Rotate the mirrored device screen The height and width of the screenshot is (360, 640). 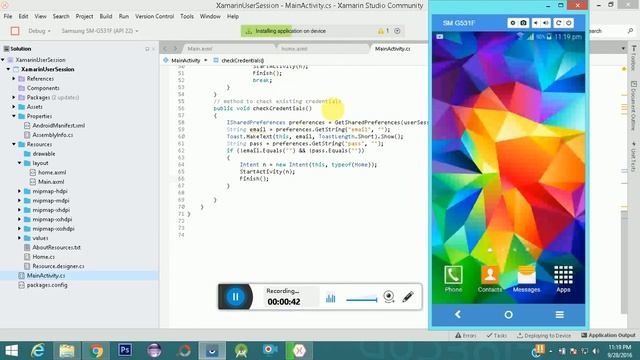pyautogui.click(x=558, y=23)
